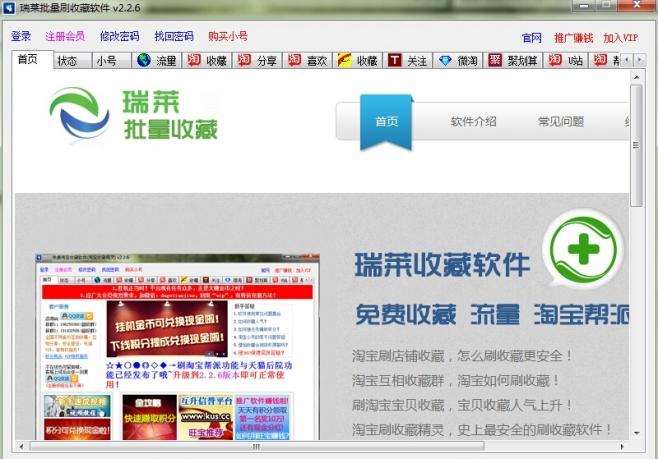Screen dimensions: 658x459
Task: Click the diamond icon on the 微淘 tab
Action: coord(445,61)
